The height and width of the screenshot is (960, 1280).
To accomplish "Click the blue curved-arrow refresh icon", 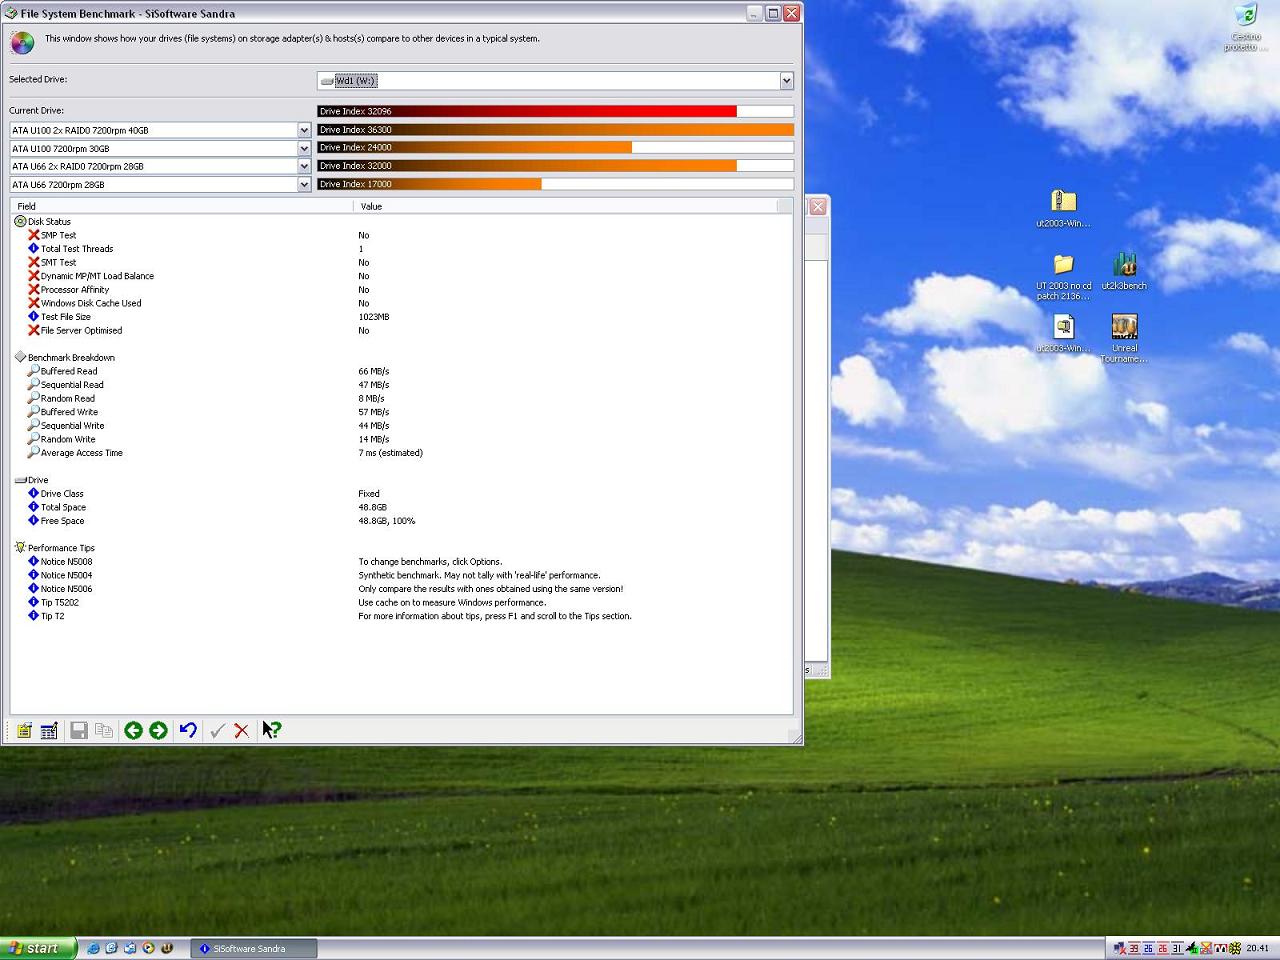I will 188,731.
